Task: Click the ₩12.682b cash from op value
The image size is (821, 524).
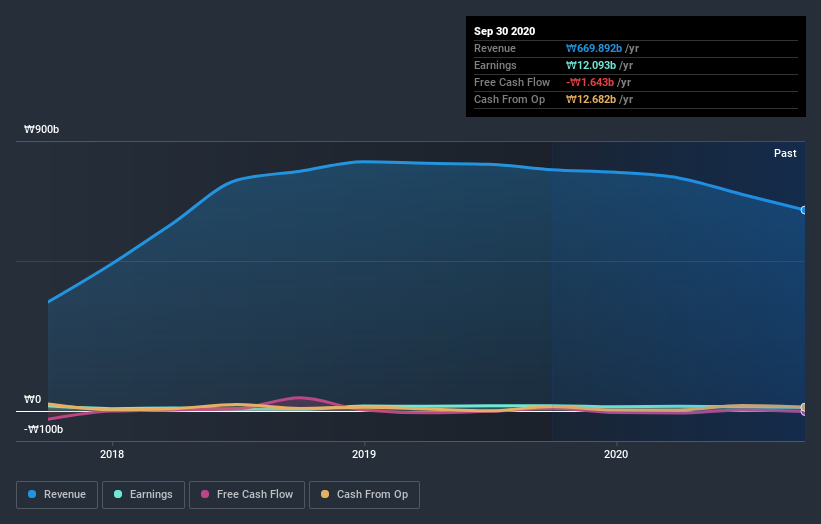Action: 591,99
